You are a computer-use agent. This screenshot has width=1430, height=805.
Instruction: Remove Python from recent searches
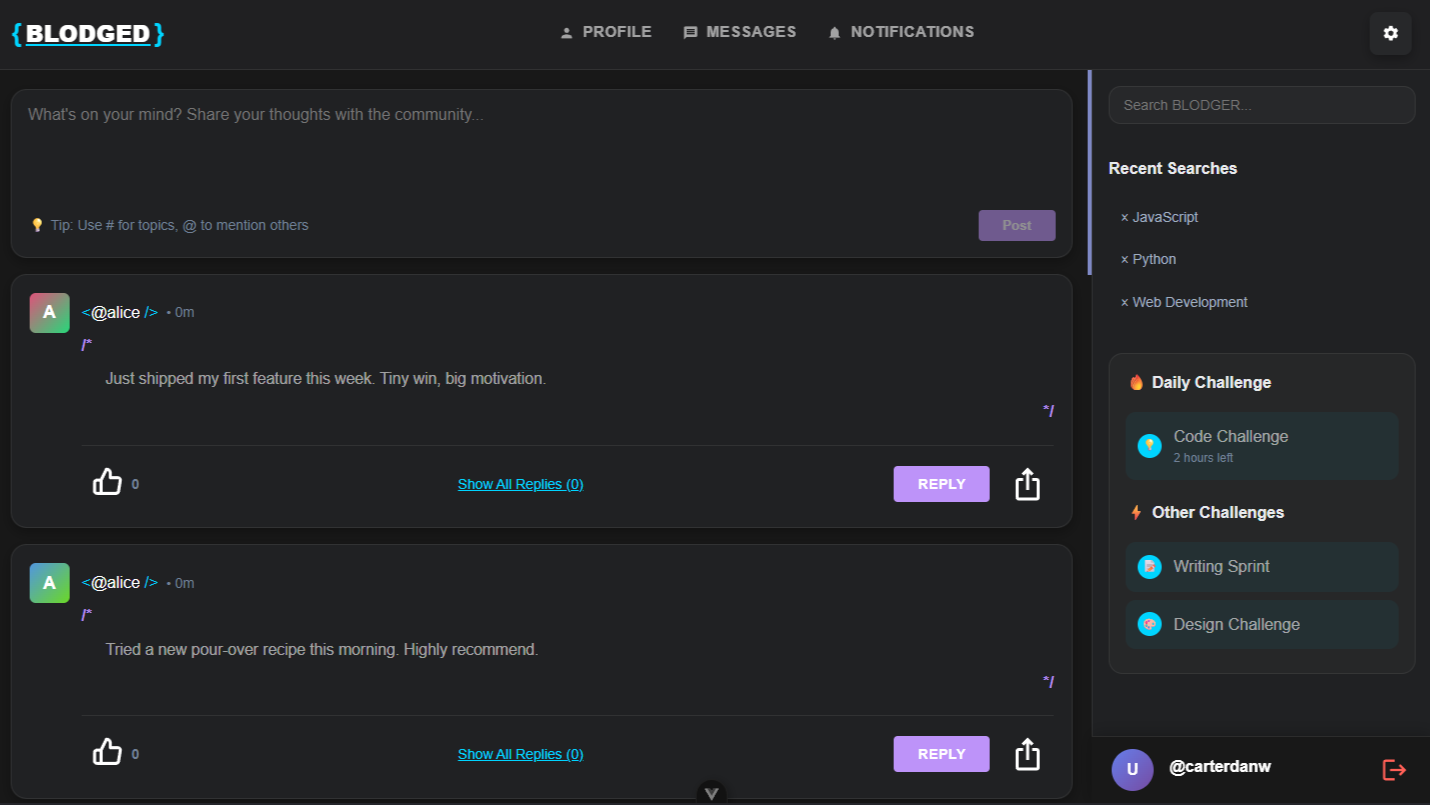(x=1124, y=260)
